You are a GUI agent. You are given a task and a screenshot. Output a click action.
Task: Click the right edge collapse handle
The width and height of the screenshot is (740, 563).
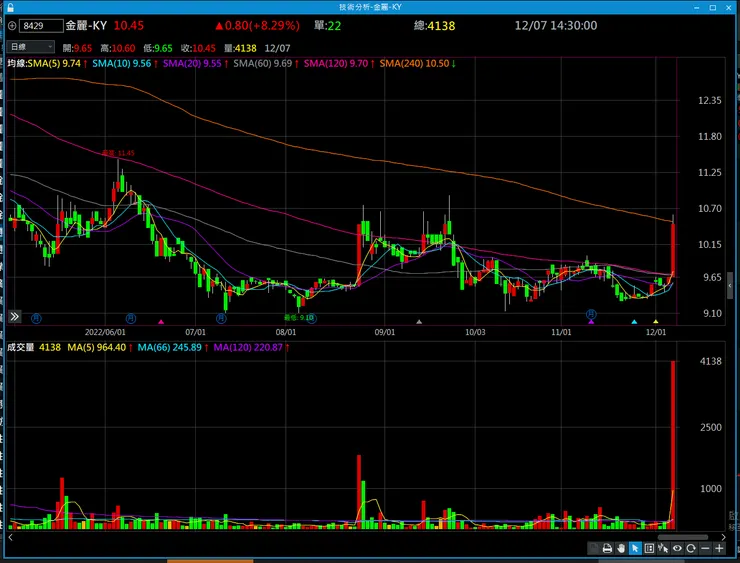730,285
